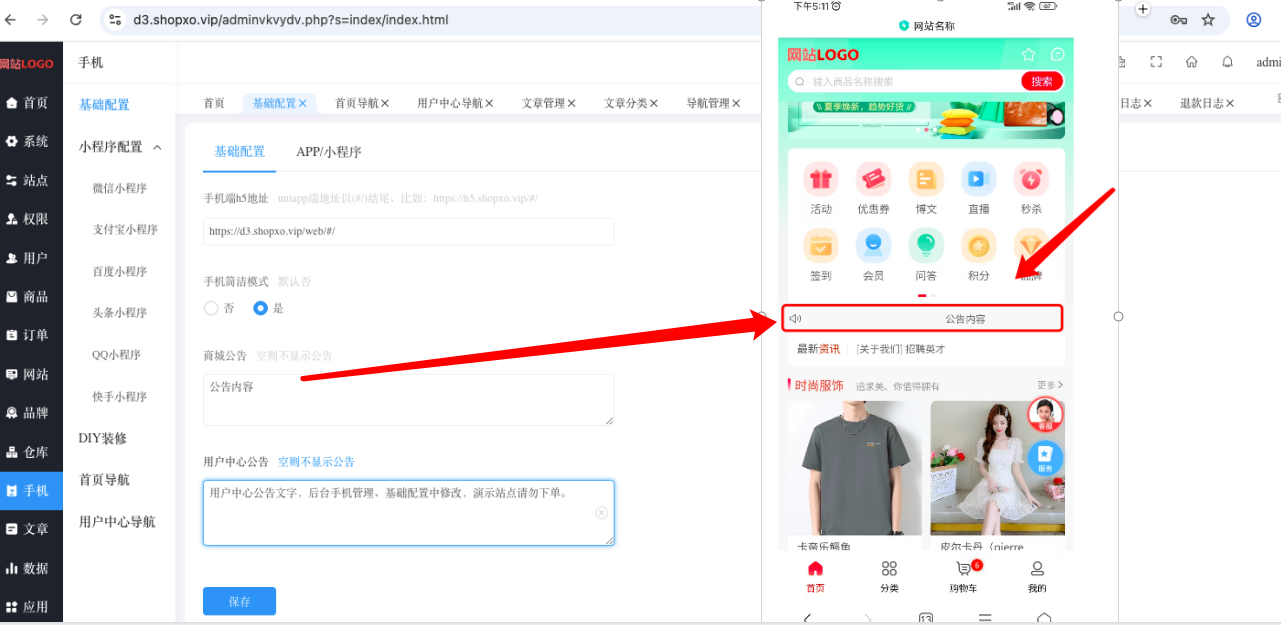Tap the 直播 live stream icon

(978, 180)
